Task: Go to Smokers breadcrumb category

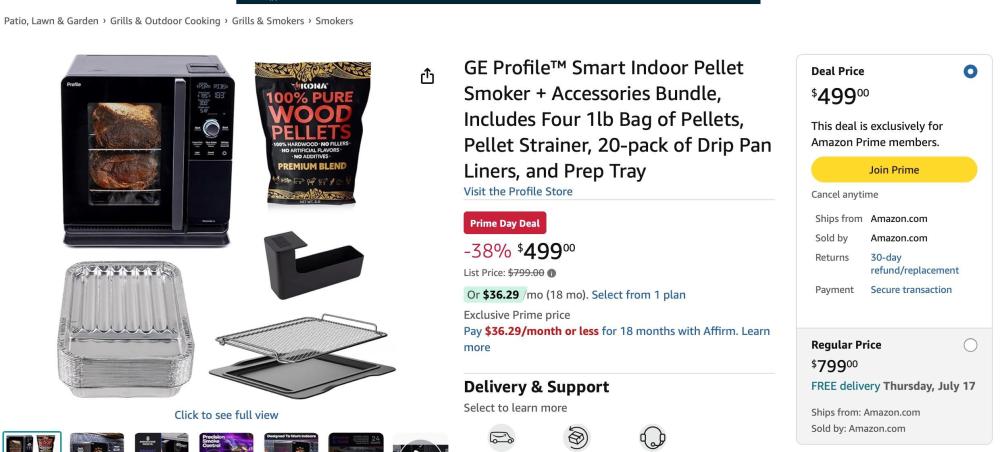Action: (334, 21)
